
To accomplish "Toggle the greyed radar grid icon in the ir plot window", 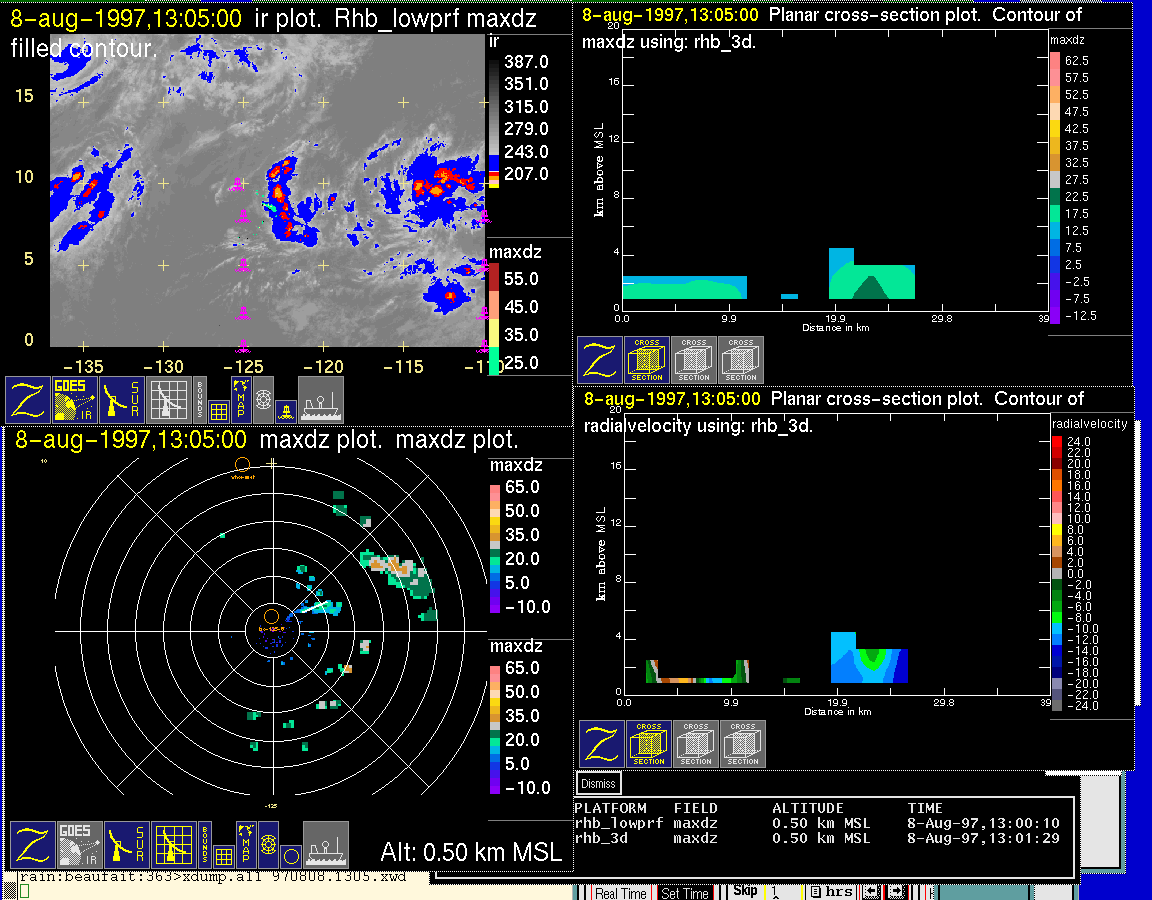I will pyautogui.click(x=168, y=399).
